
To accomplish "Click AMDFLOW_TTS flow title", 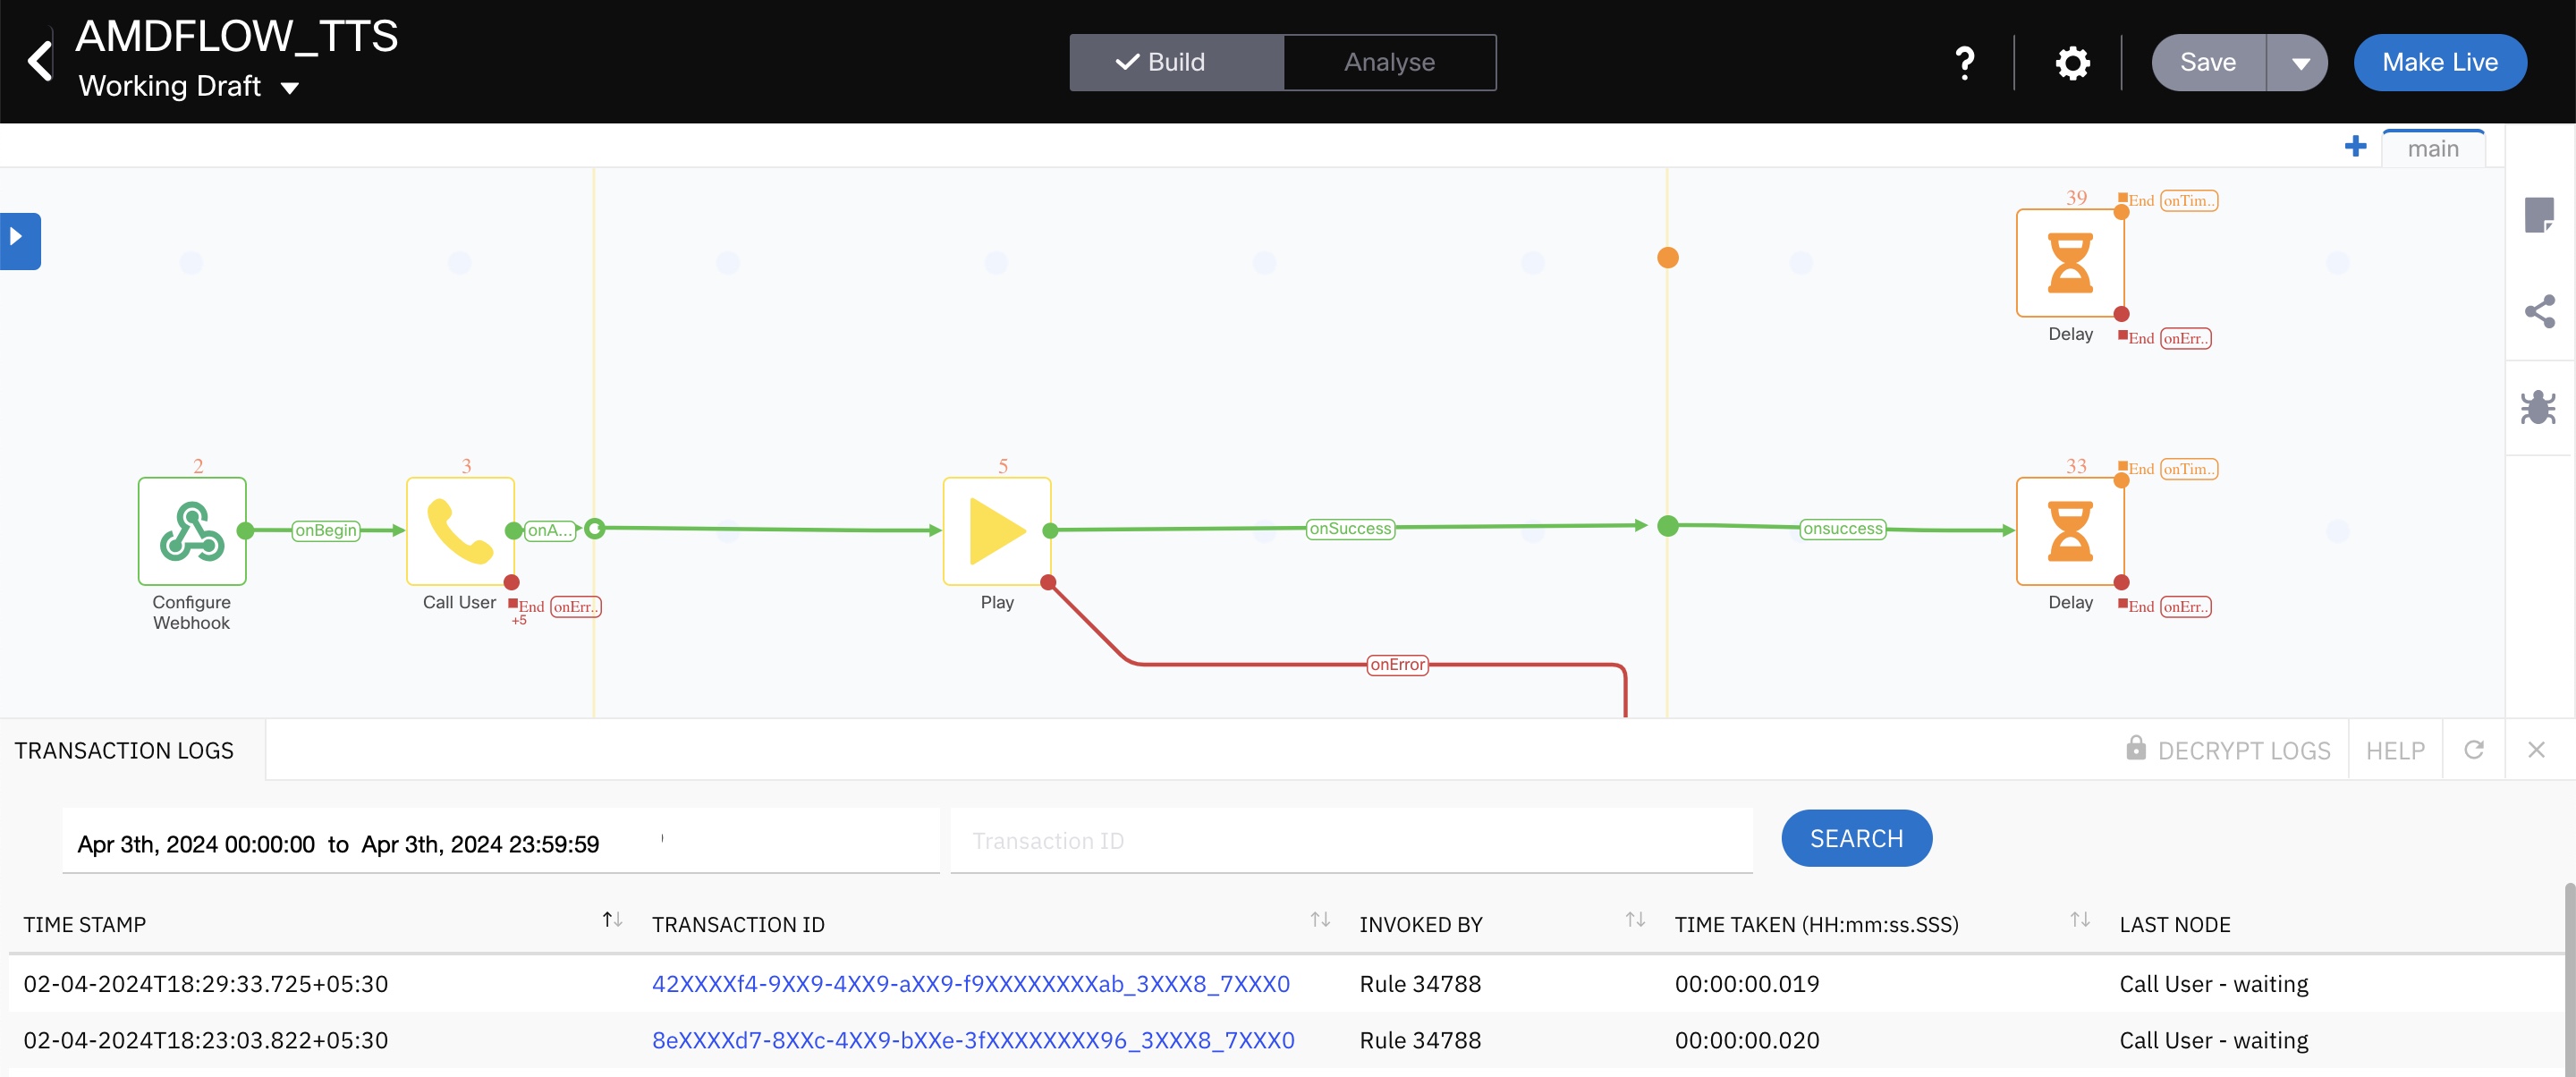I will (x=237, y=37).
